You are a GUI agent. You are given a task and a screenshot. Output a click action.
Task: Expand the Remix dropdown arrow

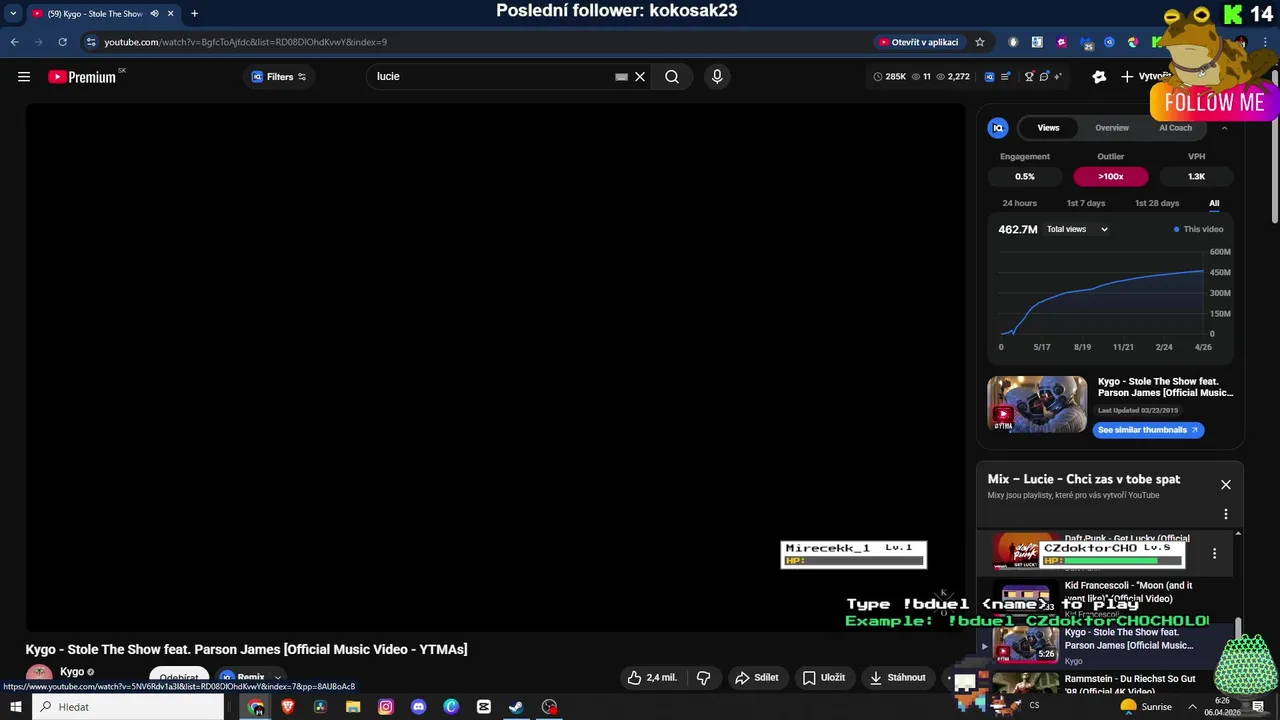(278, 678)
